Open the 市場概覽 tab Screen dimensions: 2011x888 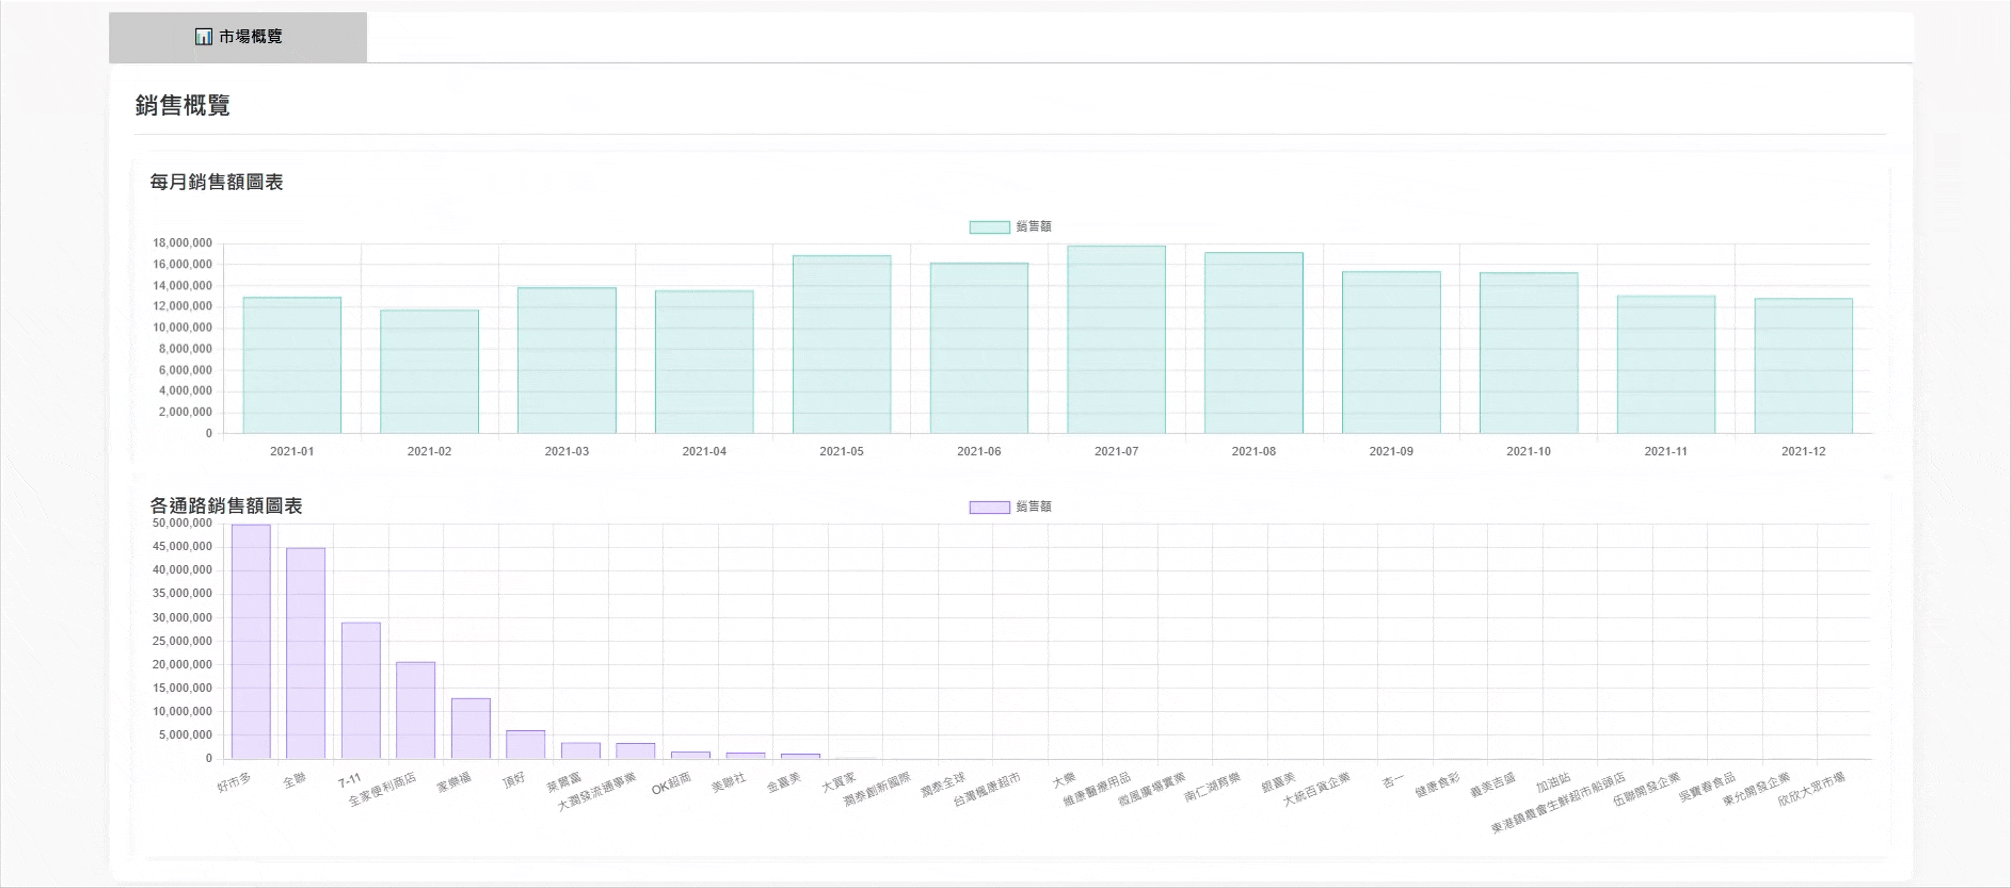[x=238, y=37]
